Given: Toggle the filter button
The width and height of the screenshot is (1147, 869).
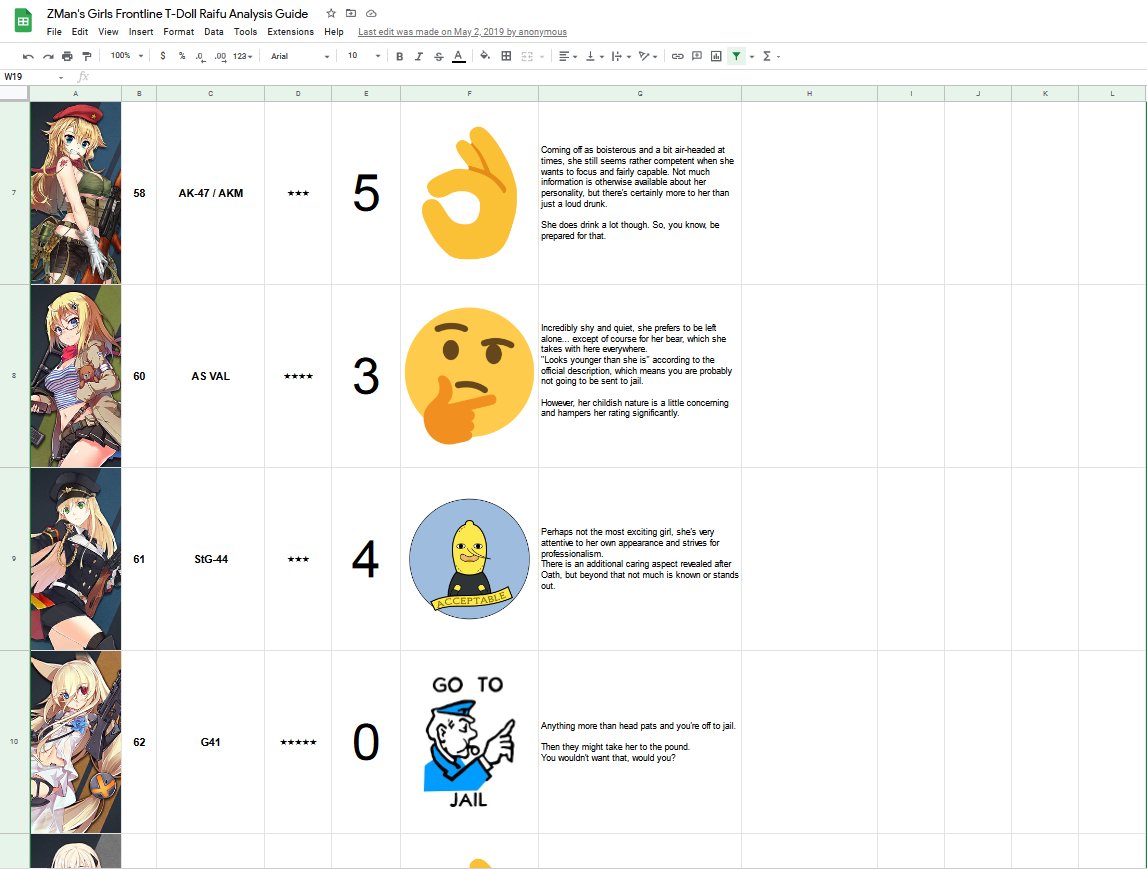Looking at the screenshot, I should pos(736,56).
